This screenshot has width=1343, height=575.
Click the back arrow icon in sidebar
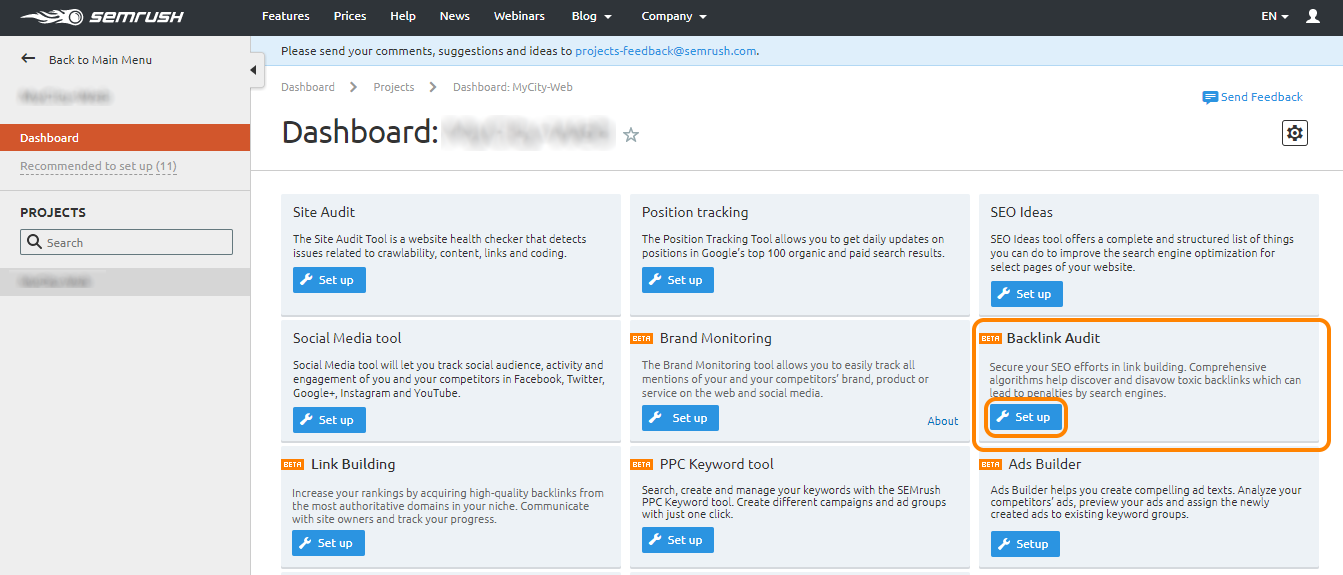(x=28, y=59)
